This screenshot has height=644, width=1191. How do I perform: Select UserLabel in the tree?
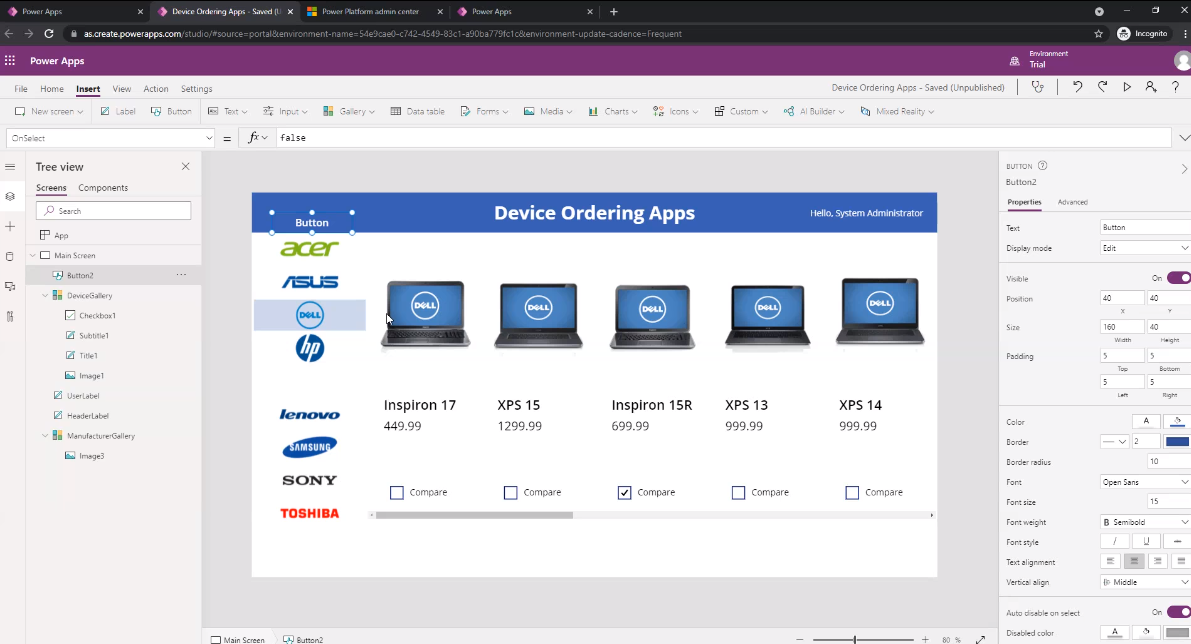tap(83, 396)
